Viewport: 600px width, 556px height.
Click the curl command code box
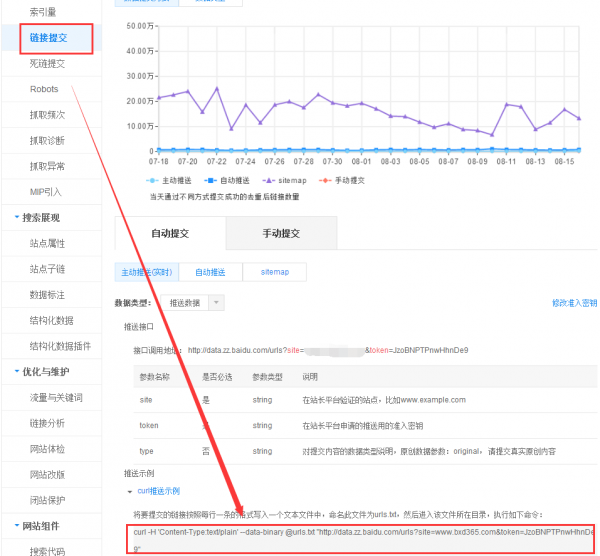pos(361,539)
